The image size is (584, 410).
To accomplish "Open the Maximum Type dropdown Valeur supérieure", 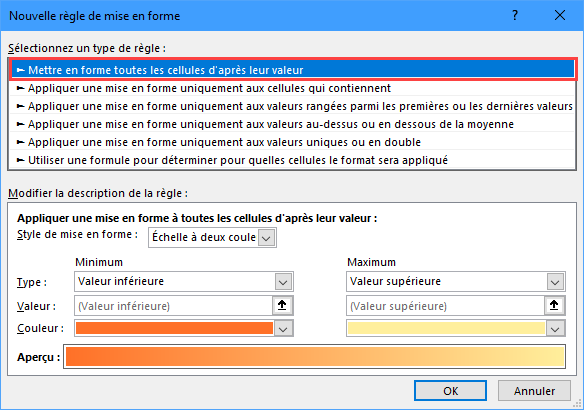I will point(555,282).
